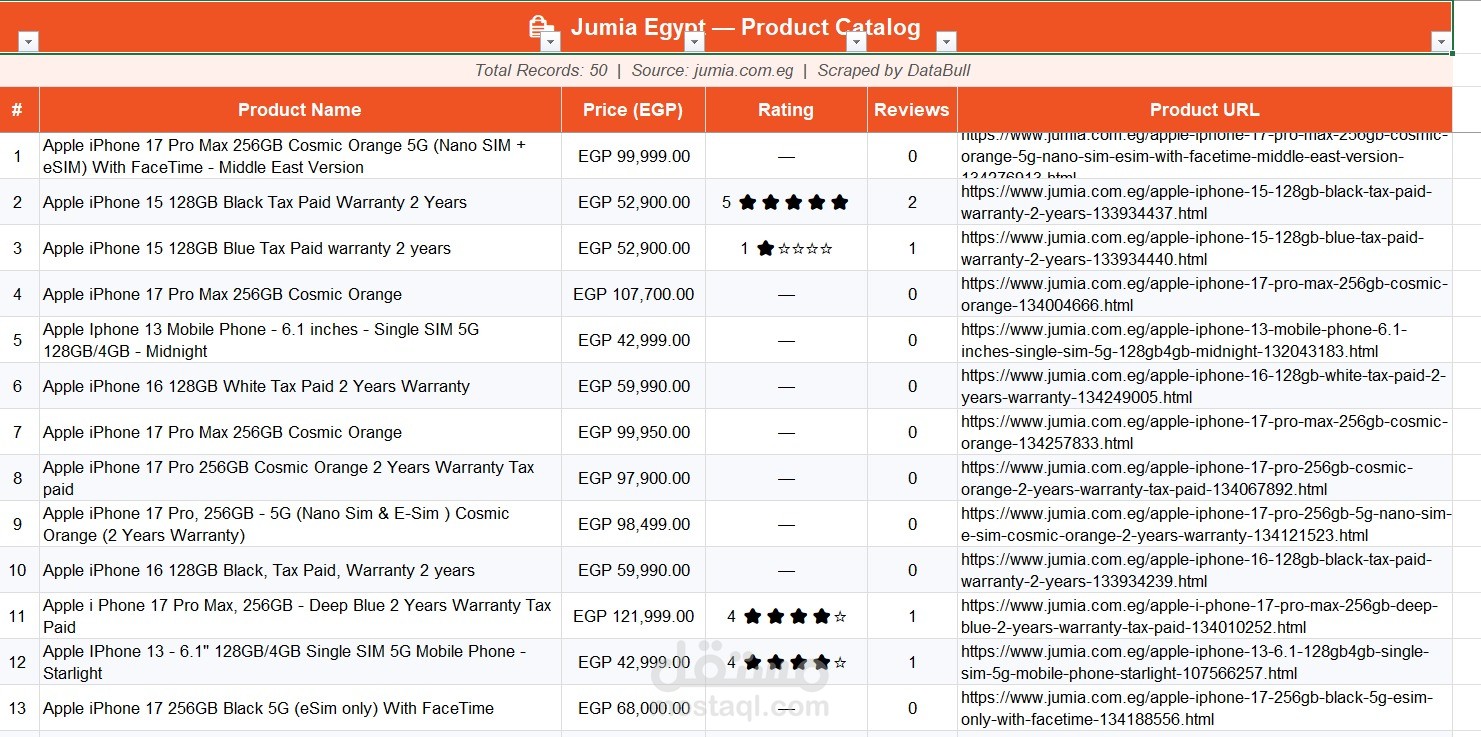Open the filter dropdown above the # column
Screen dimensions: 1481x737
28,41
